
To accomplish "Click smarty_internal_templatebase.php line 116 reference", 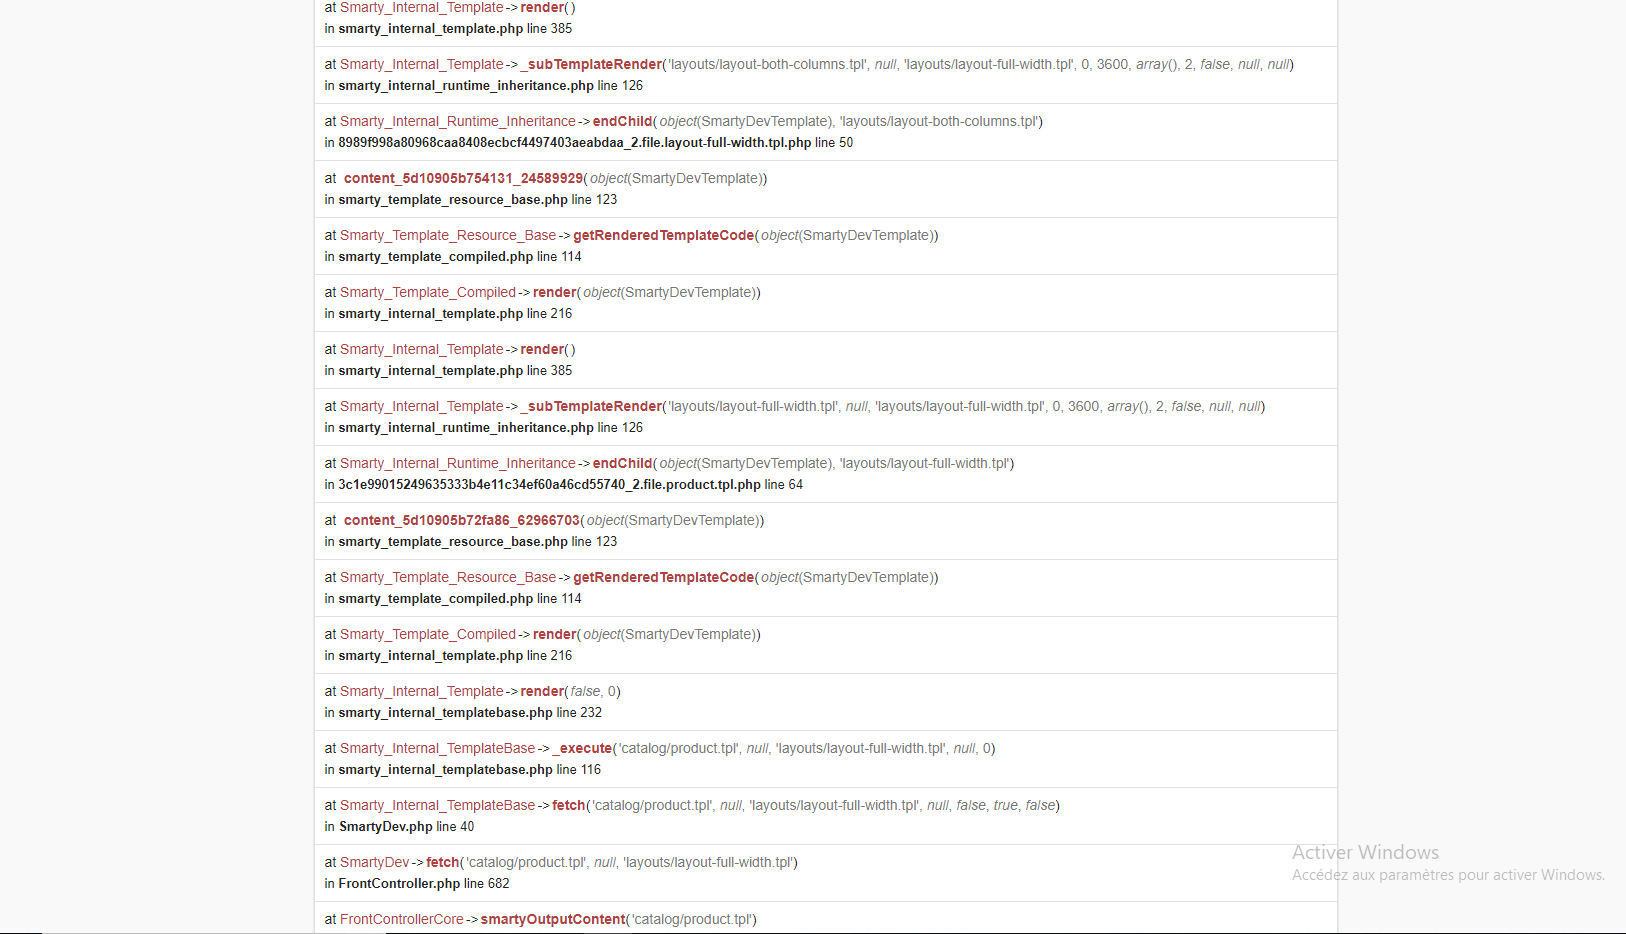I will [462, 770].
